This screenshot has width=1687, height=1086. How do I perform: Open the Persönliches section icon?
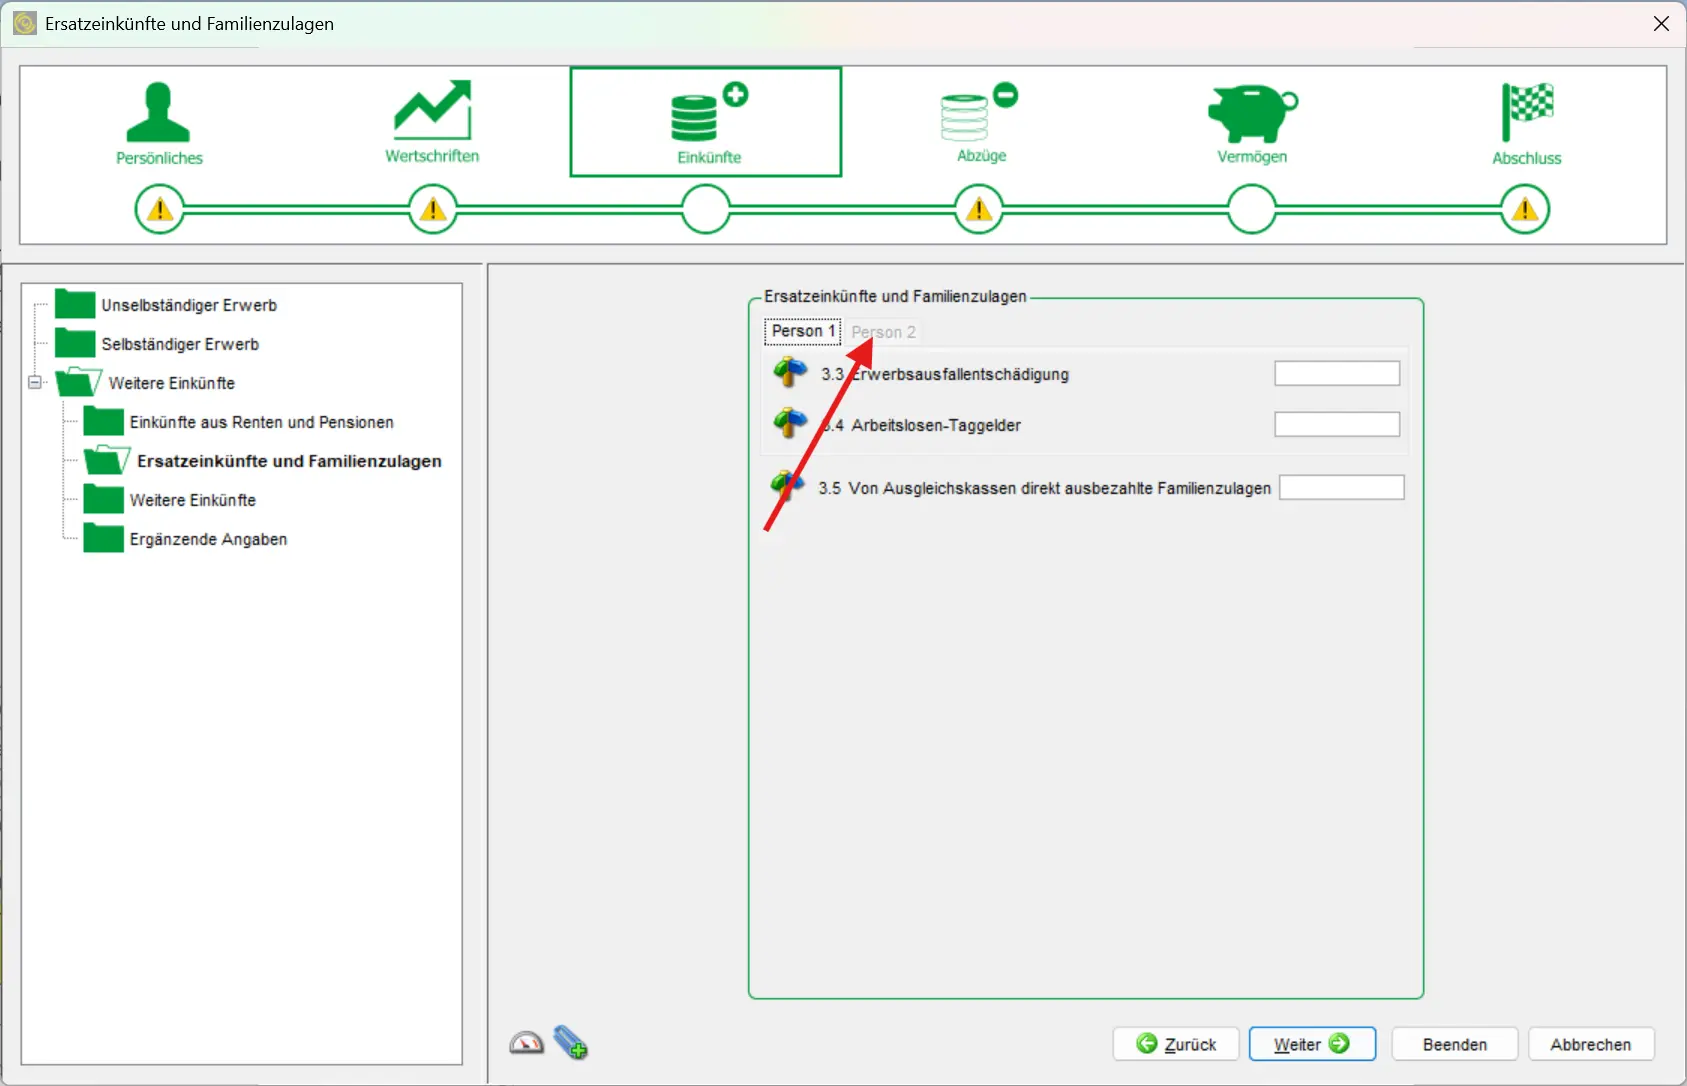(158, 113)
